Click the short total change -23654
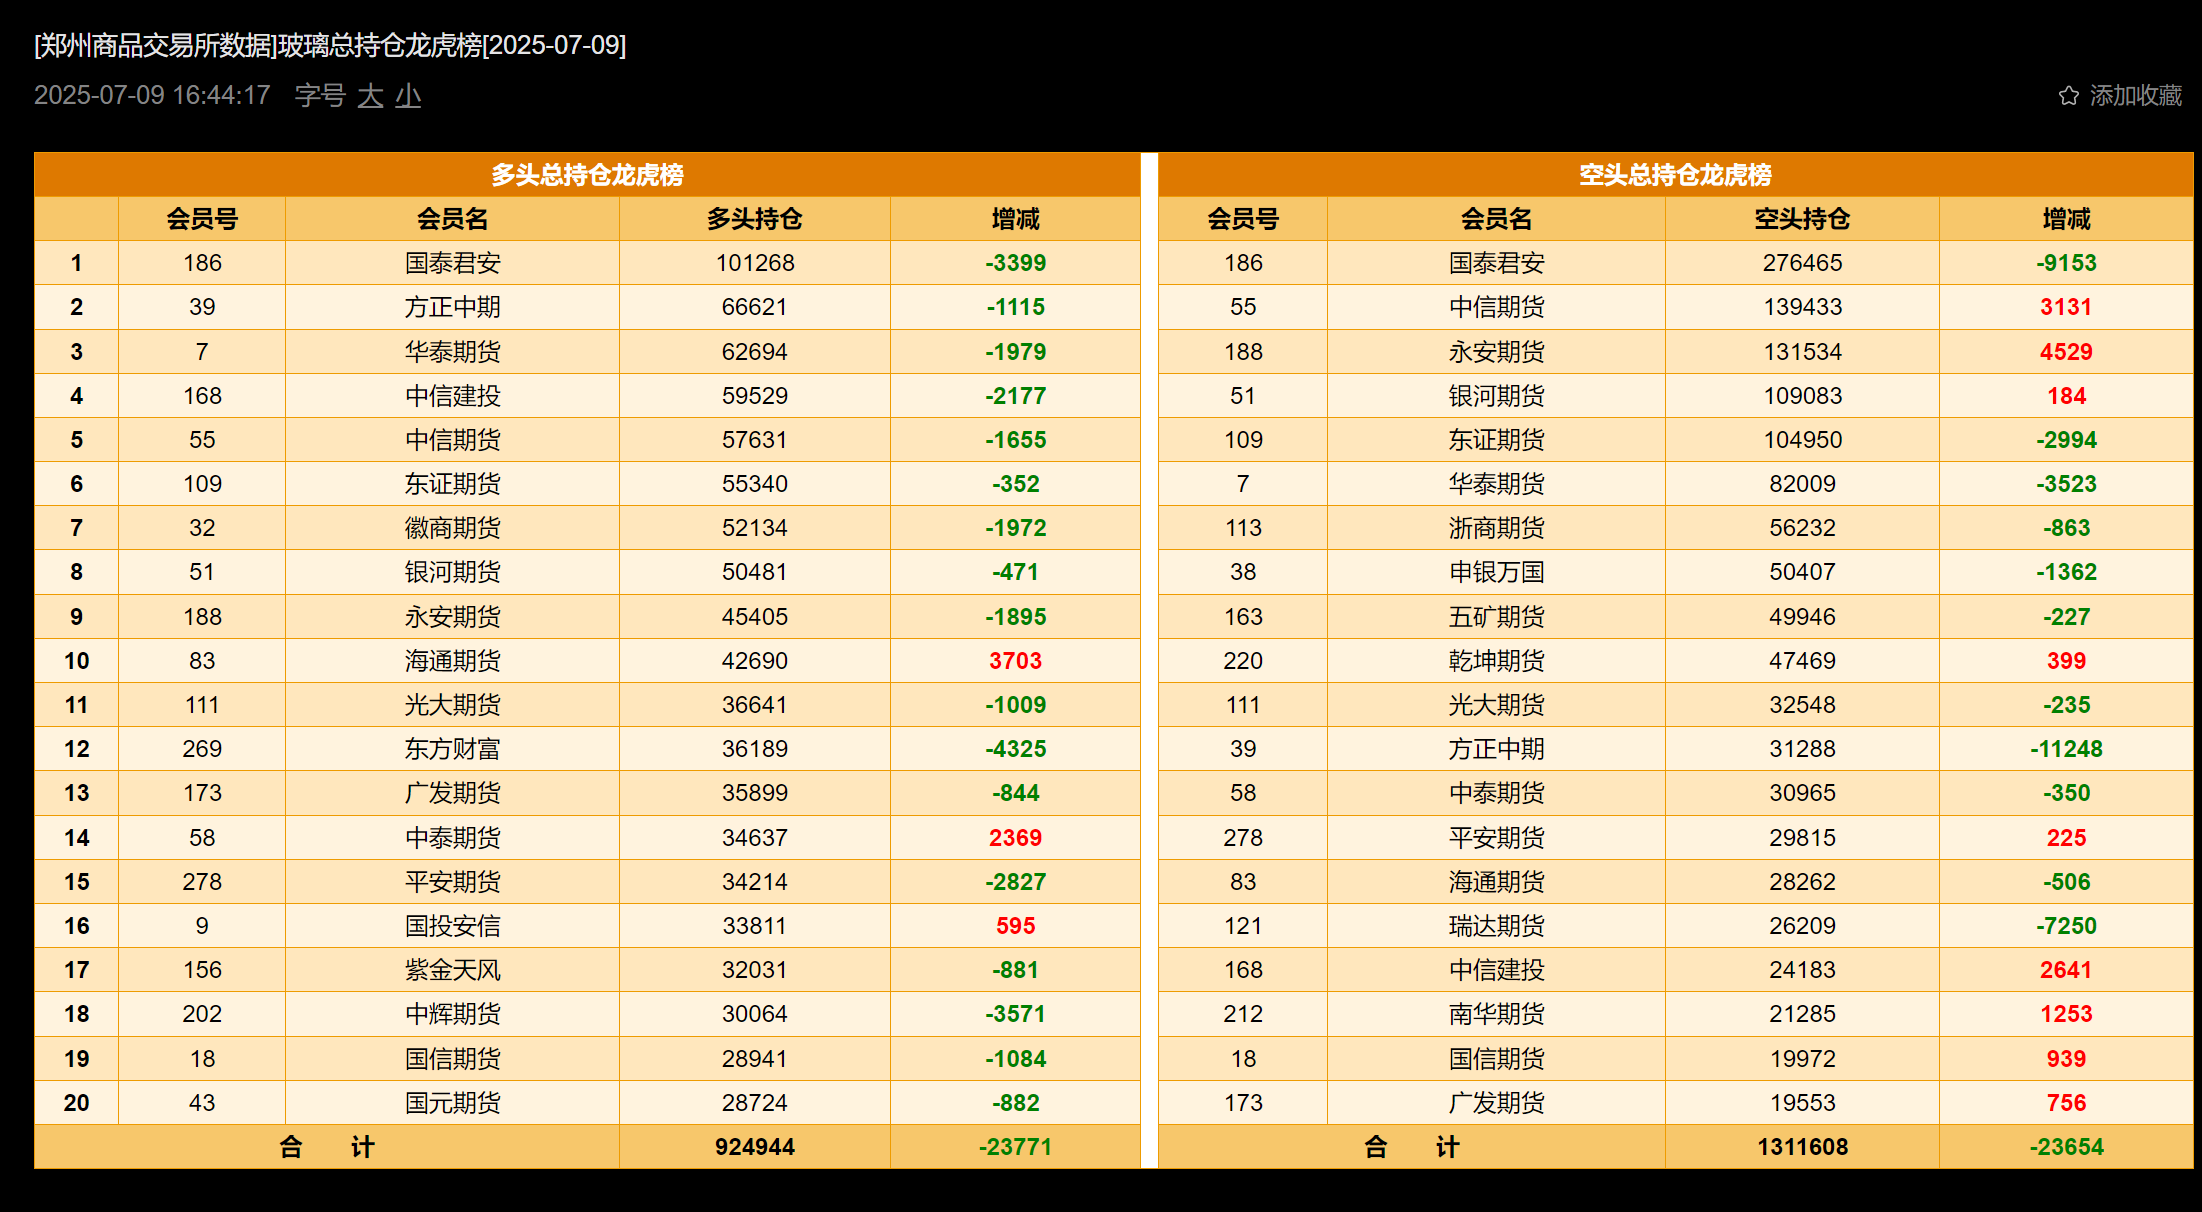 2066,1147
